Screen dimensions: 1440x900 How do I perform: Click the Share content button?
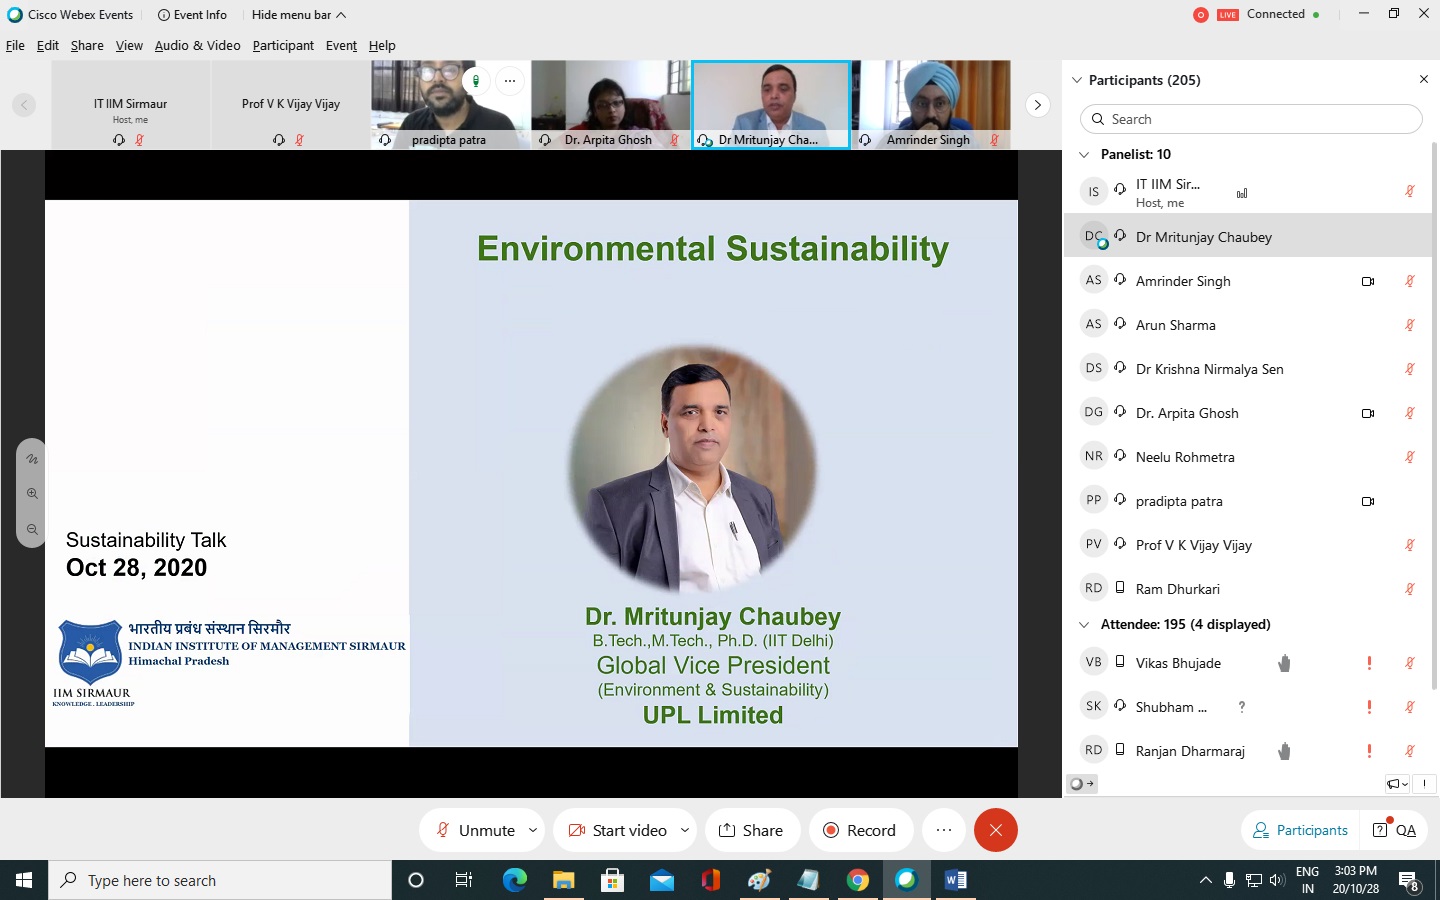[752, 830]
